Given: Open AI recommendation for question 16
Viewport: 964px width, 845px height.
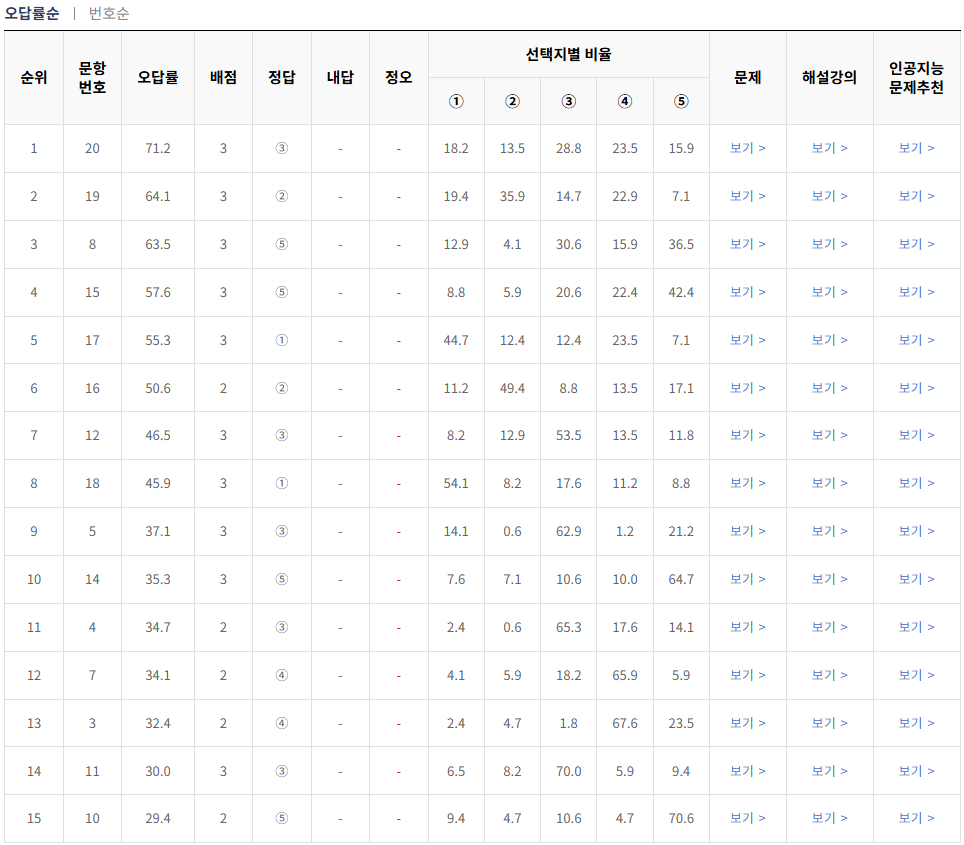Looking at the screenshot, I should (916, 387).
